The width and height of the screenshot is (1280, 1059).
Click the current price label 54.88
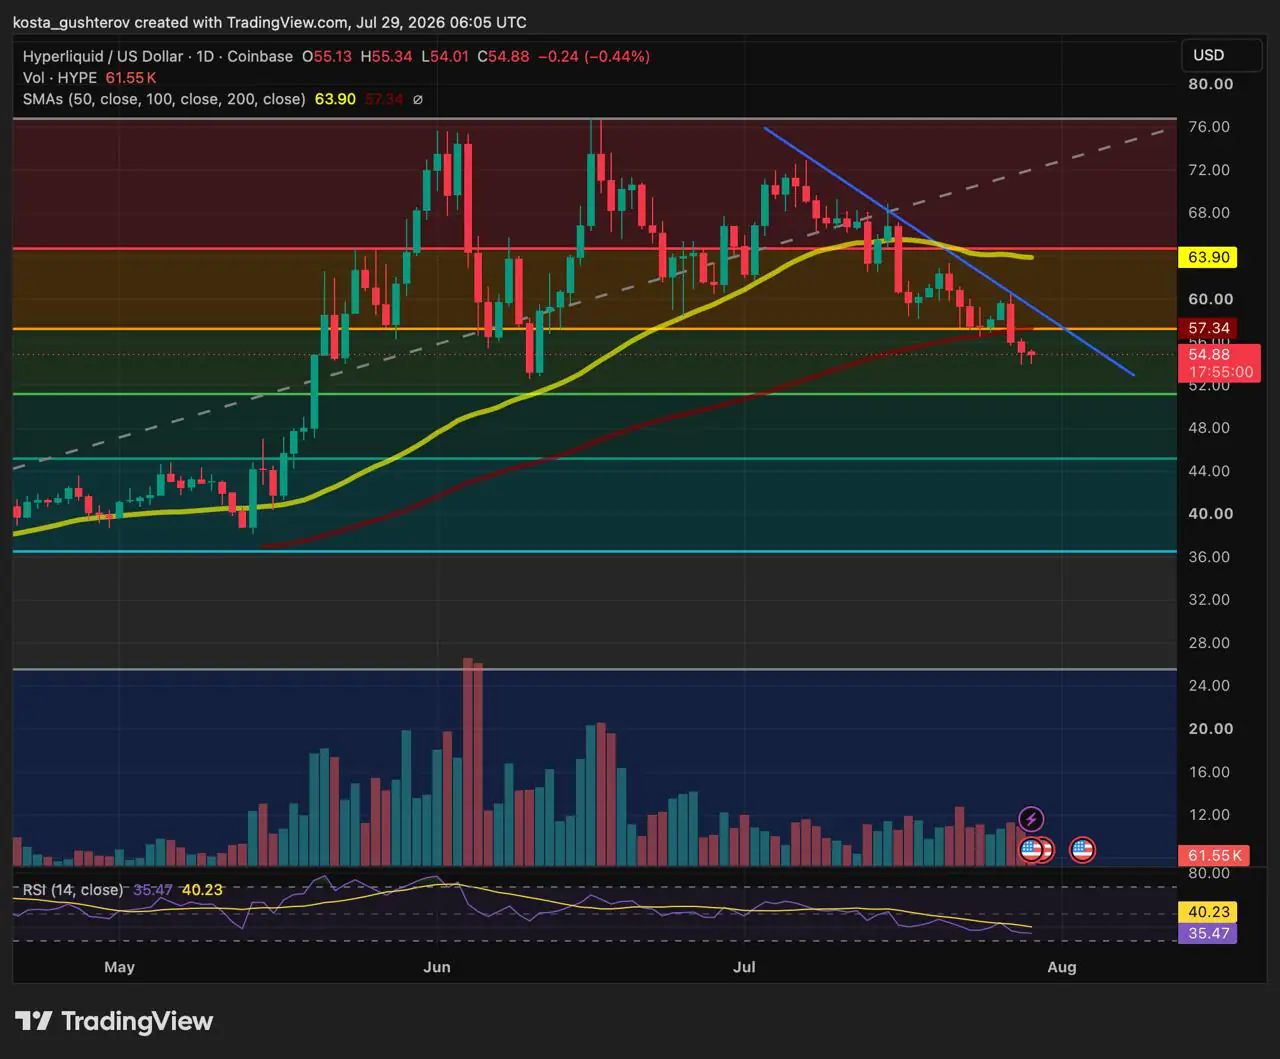click(1209, 354)
